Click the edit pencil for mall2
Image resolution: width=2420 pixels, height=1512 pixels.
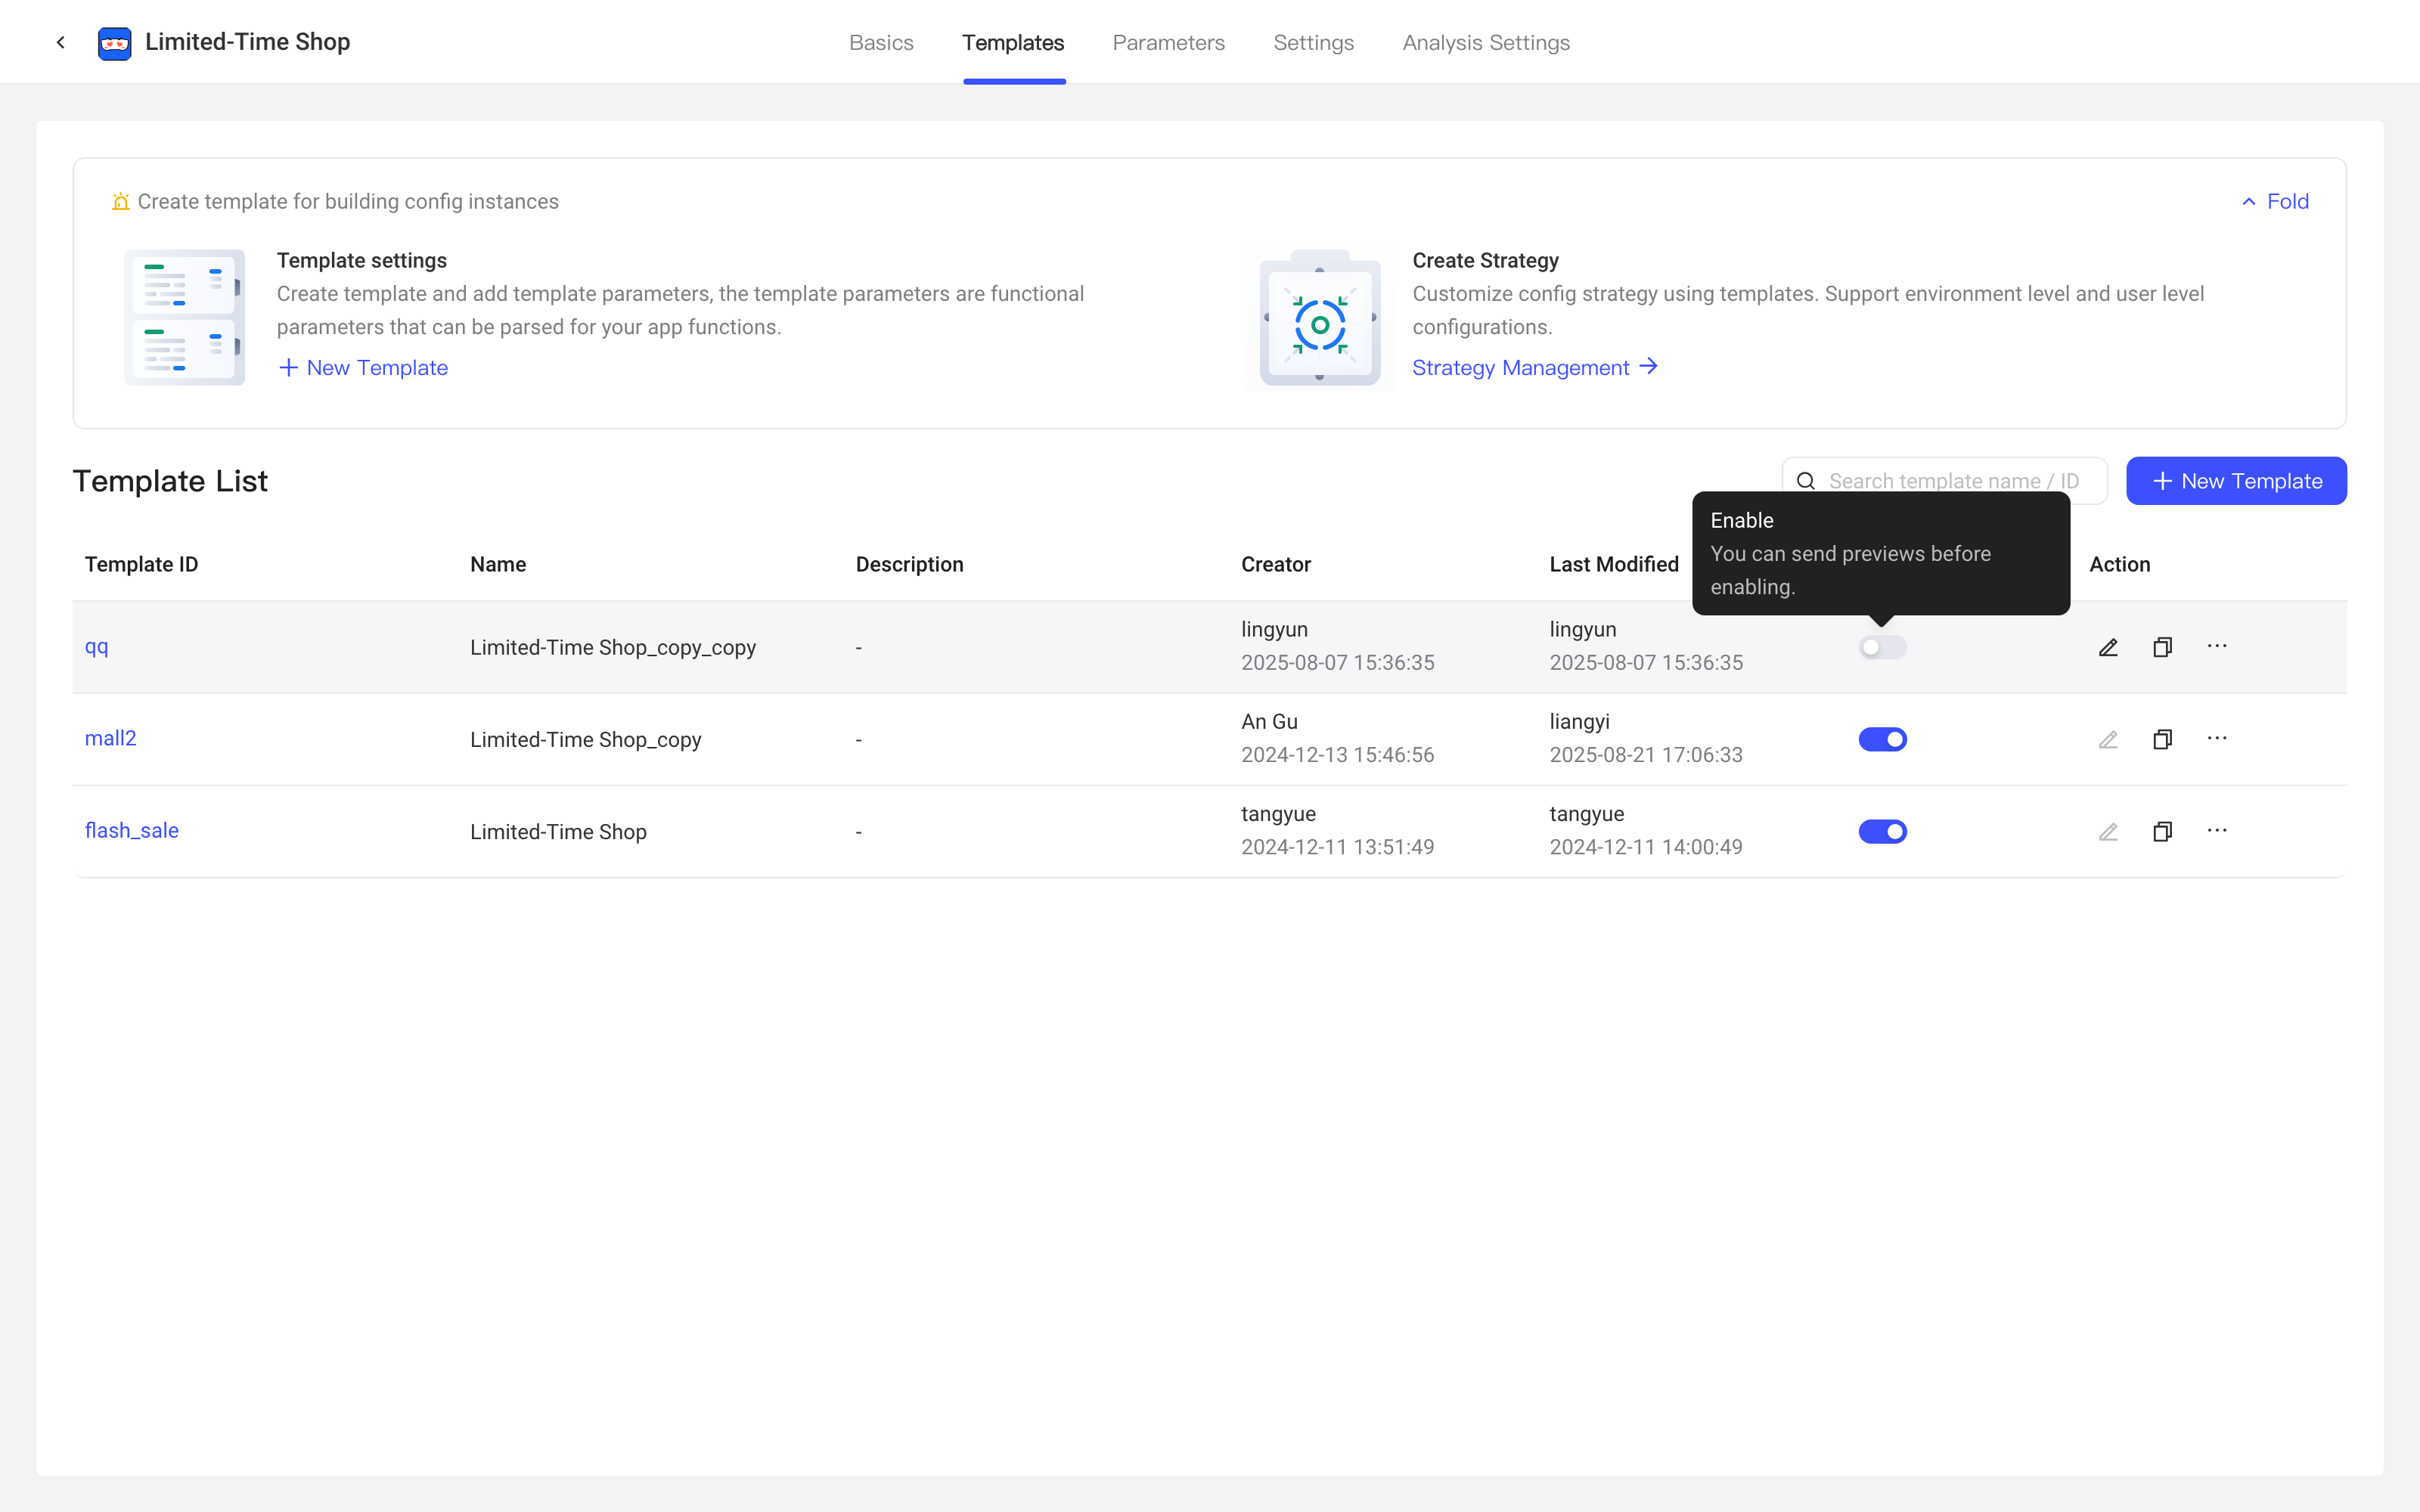click(x=2108, y=739)
